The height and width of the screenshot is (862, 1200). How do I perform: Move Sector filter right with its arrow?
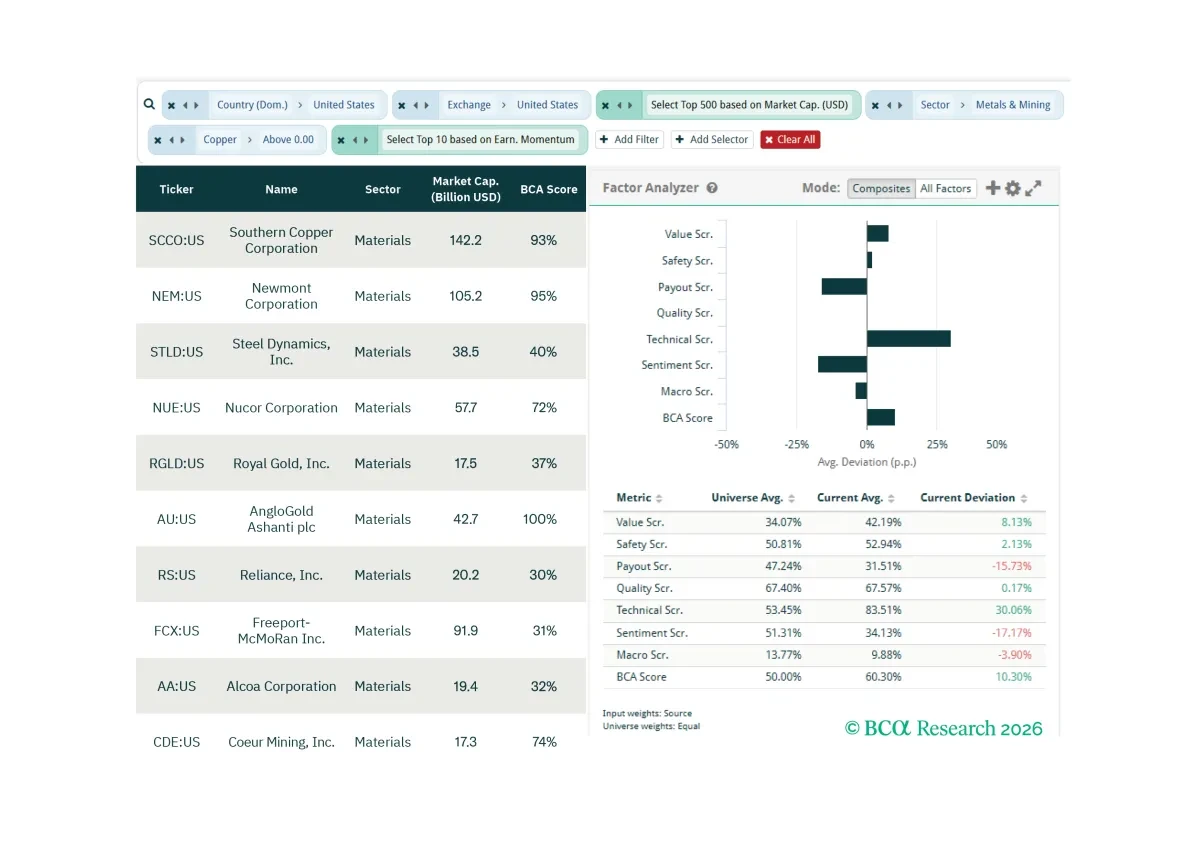point(899,105)
